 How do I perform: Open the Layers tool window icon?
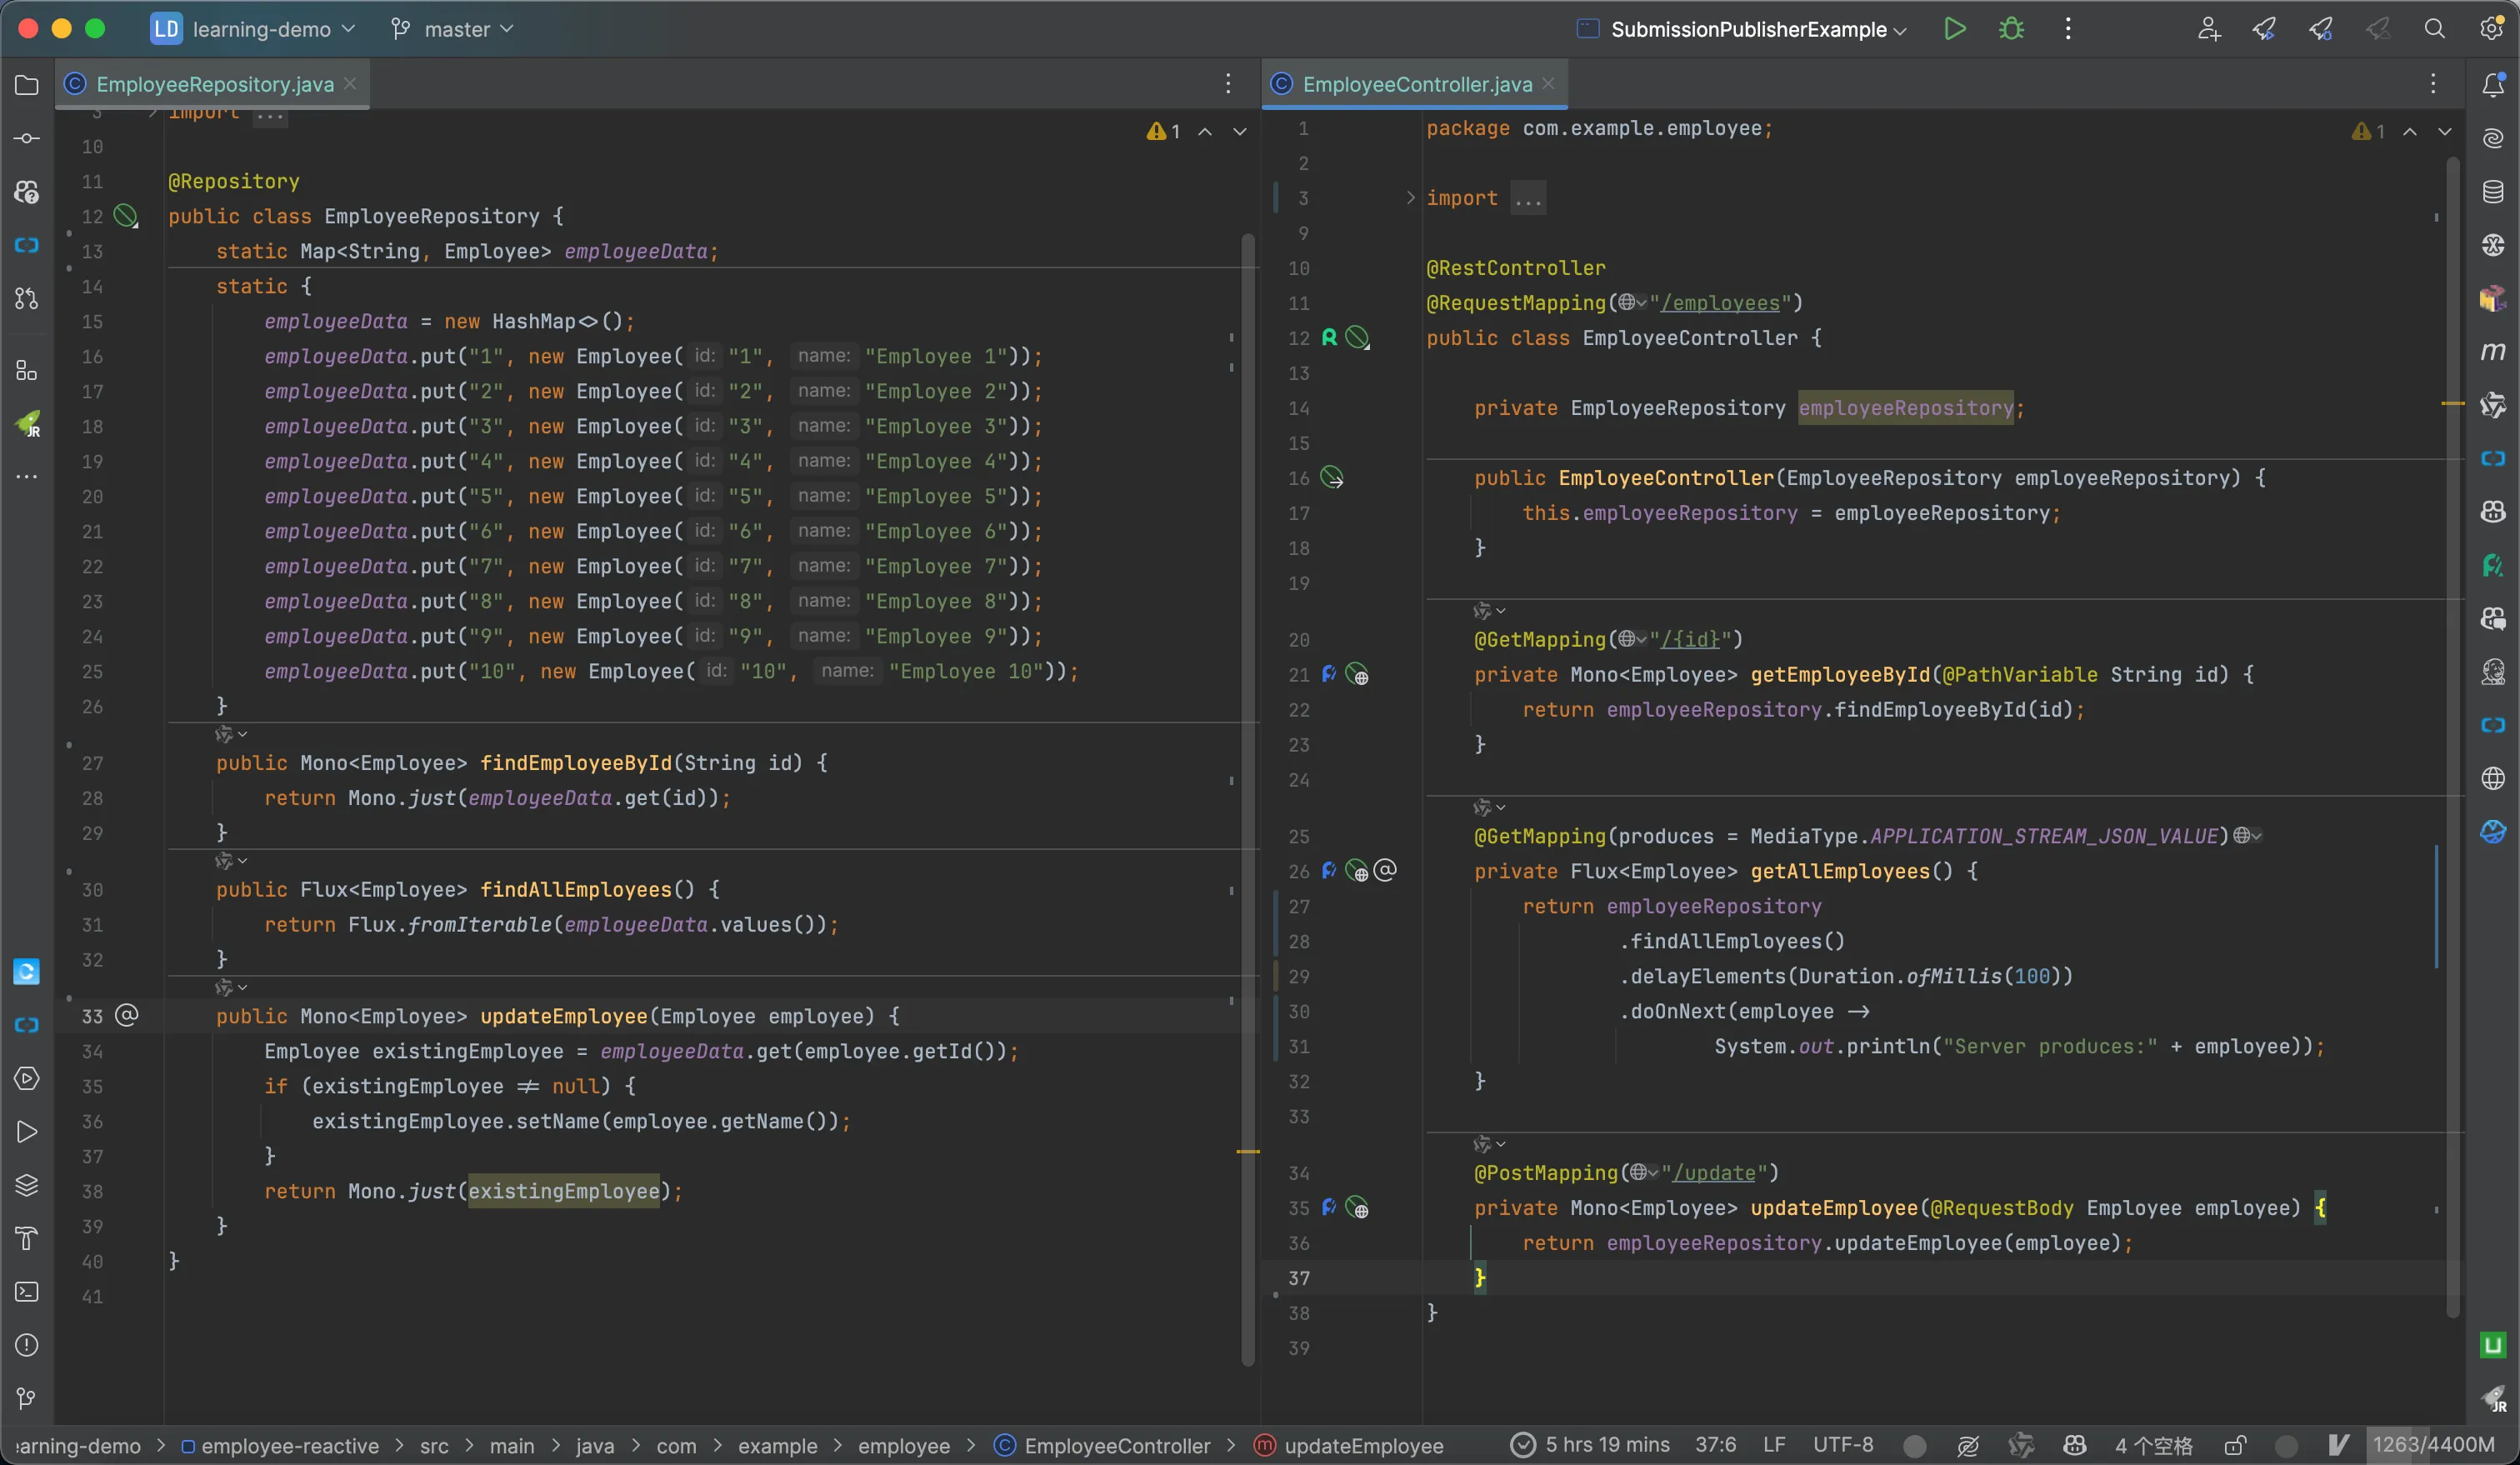(27, 1185)
